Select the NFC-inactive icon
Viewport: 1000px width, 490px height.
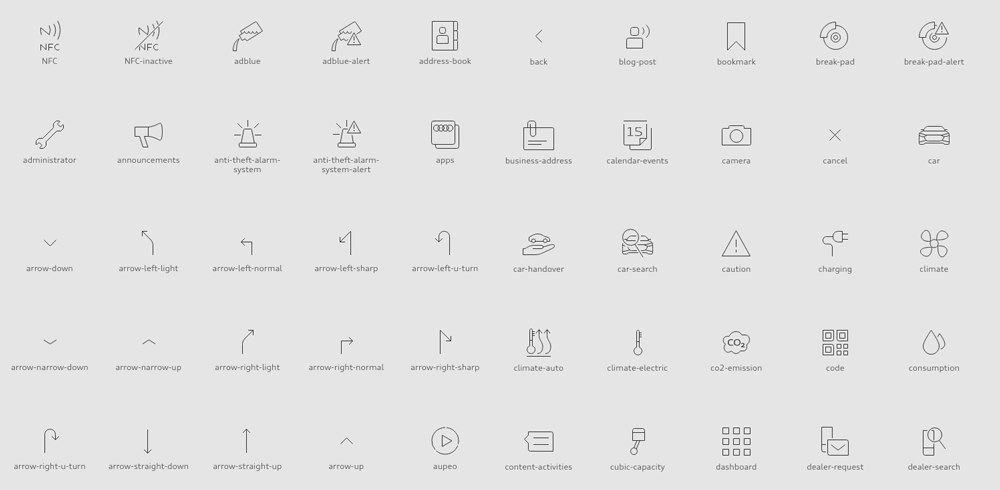pyautogui.click(x=148, y=37)
